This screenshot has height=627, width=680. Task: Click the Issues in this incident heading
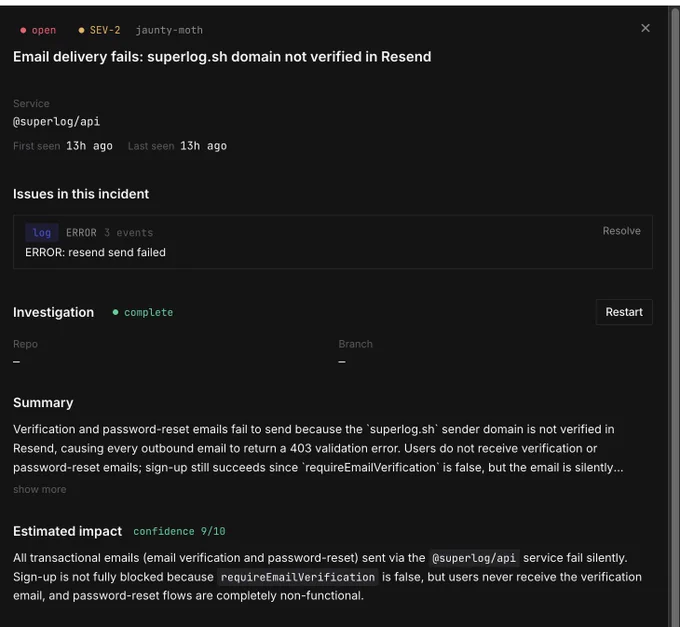pos(81,194)
